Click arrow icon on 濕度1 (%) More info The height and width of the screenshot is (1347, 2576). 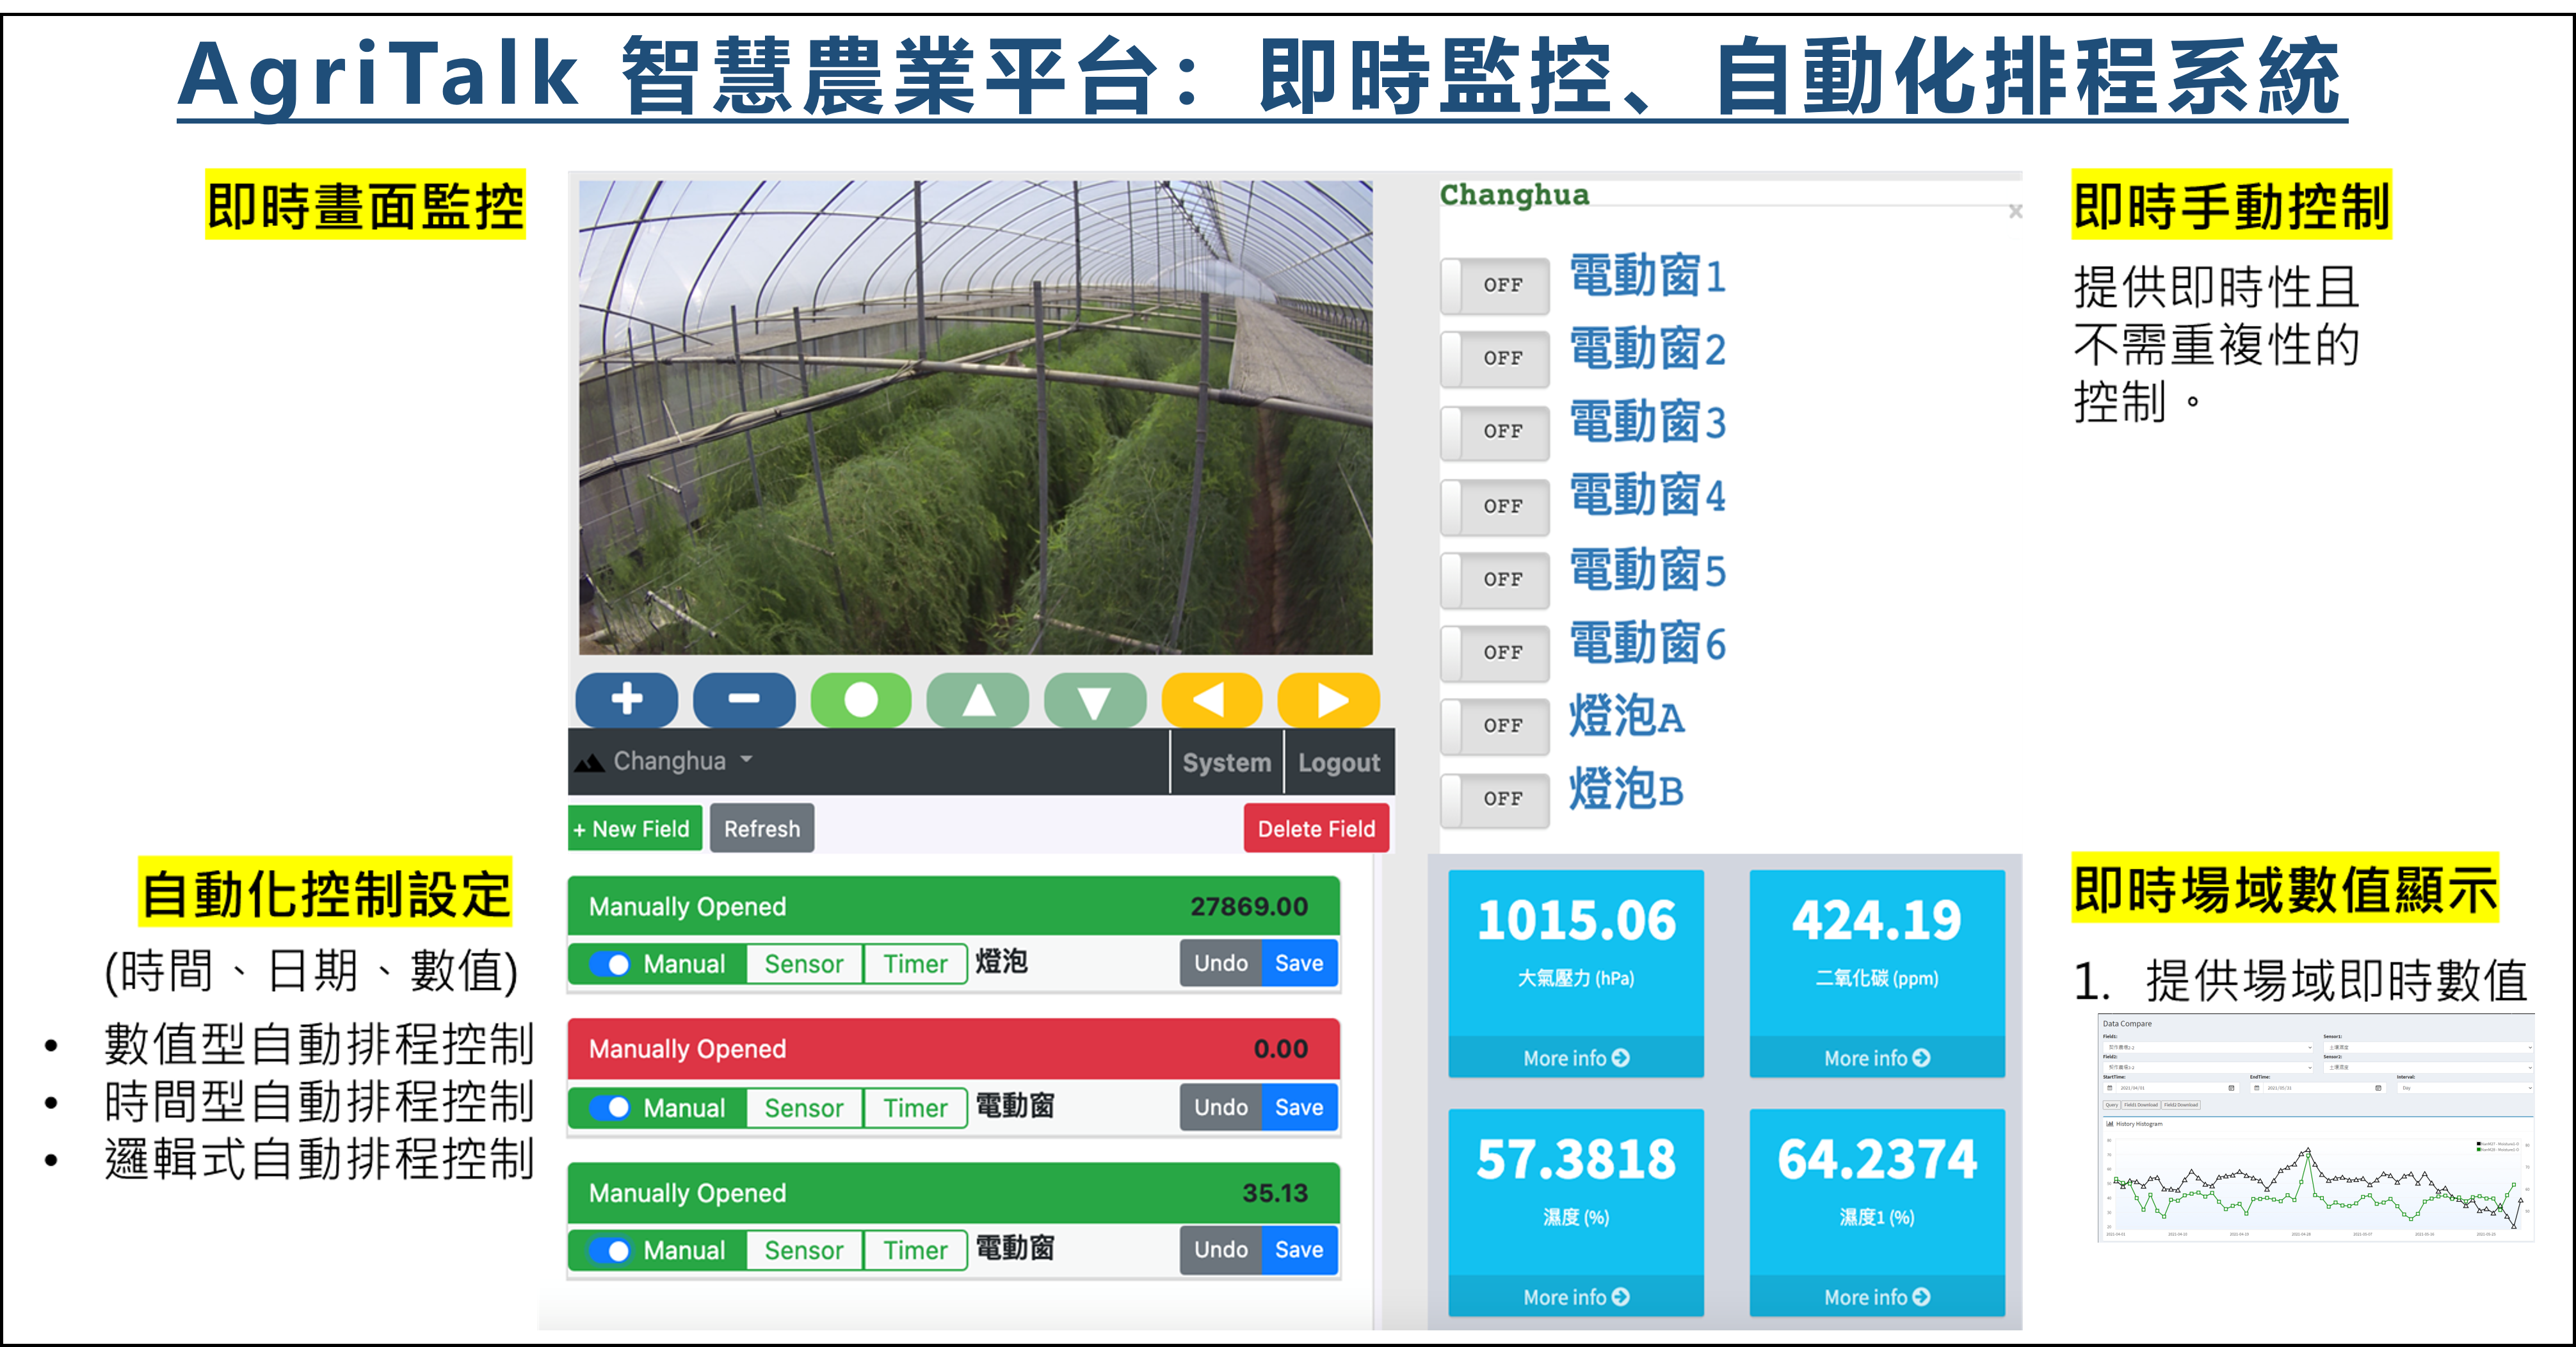point(1922,1296)
